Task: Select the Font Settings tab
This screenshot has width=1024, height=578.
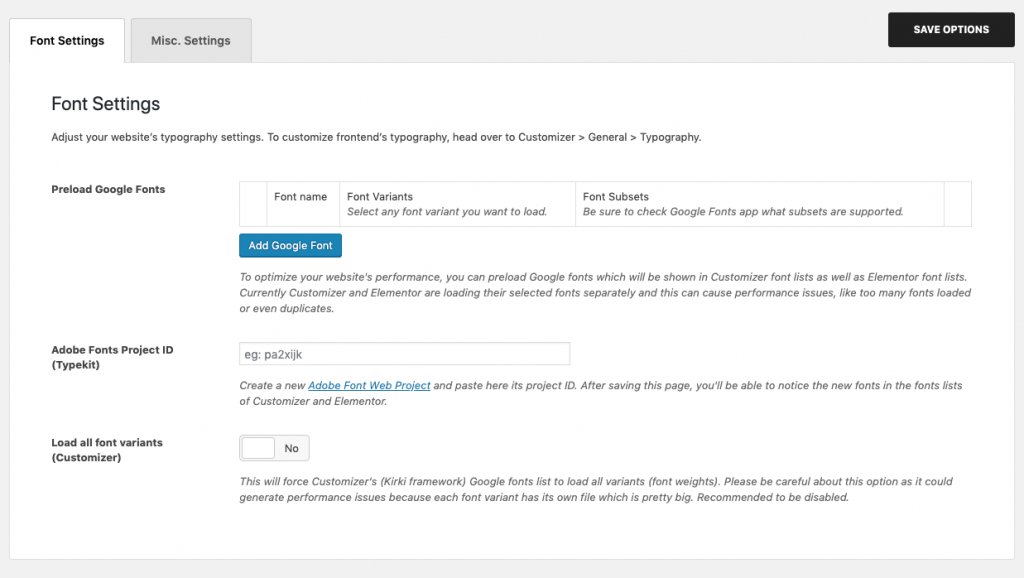Action: (x=67, y=41)
